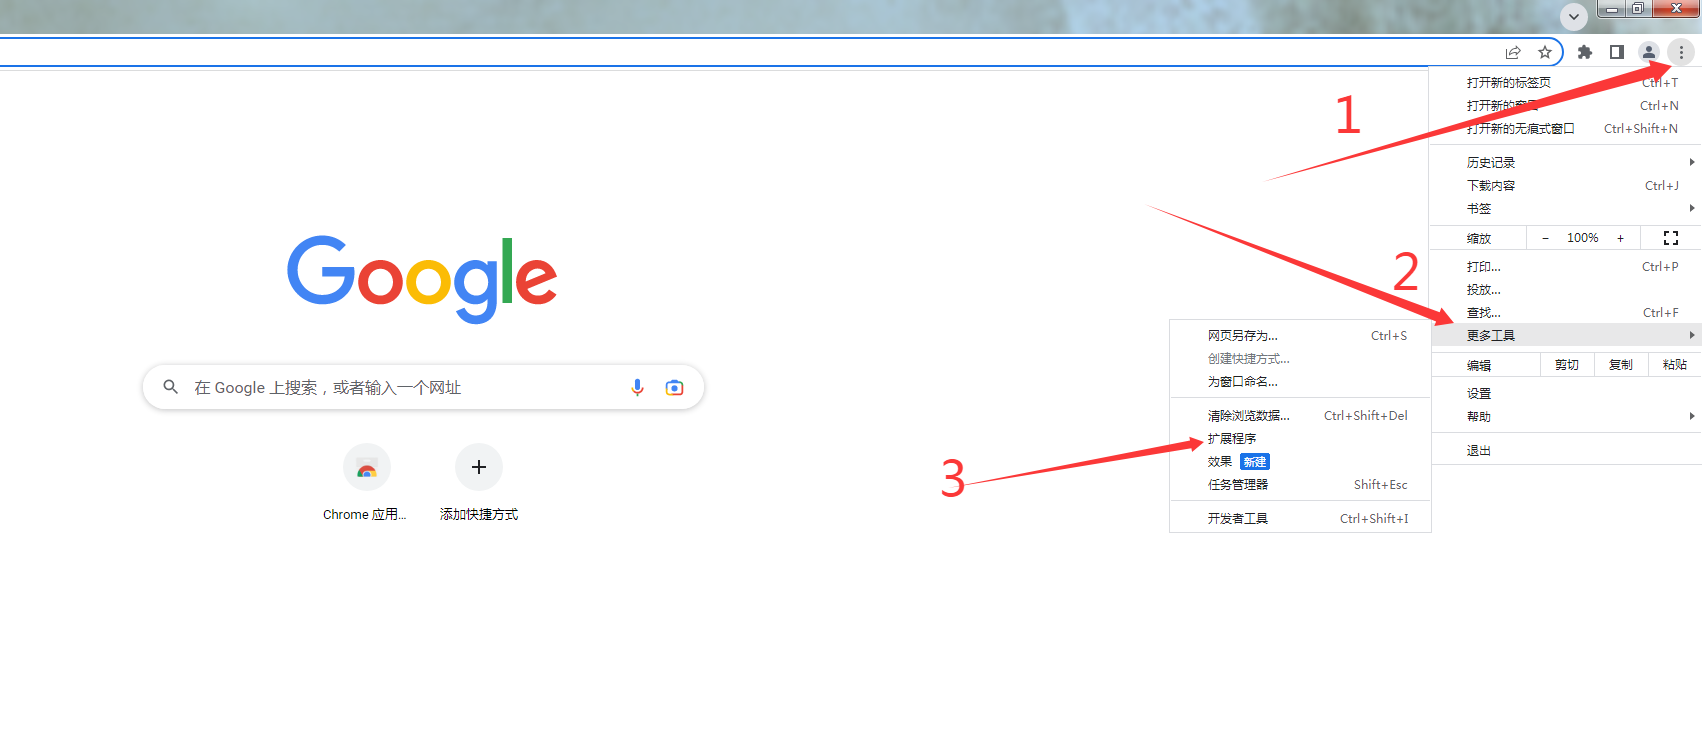Increase zoom with the plus button

1620,238
